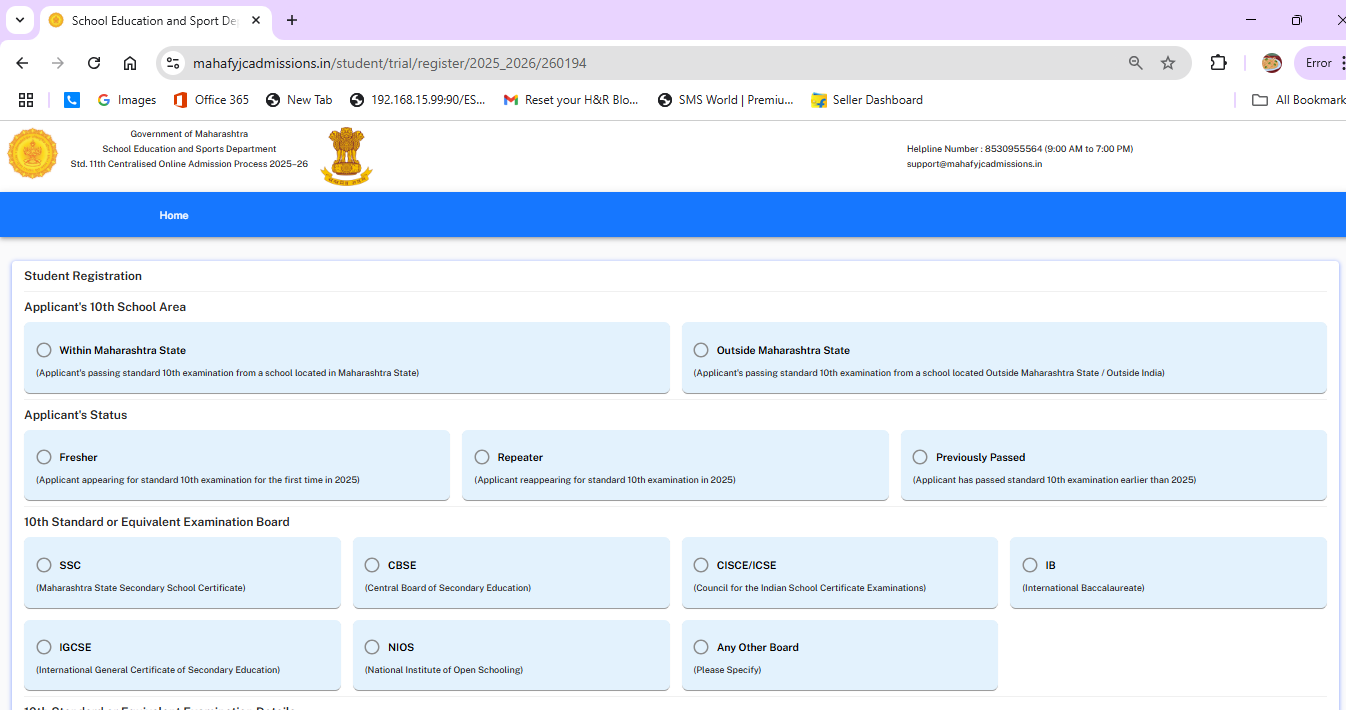
Task: Open the blue phone bookmark icon
Action: tap(72, 100)
